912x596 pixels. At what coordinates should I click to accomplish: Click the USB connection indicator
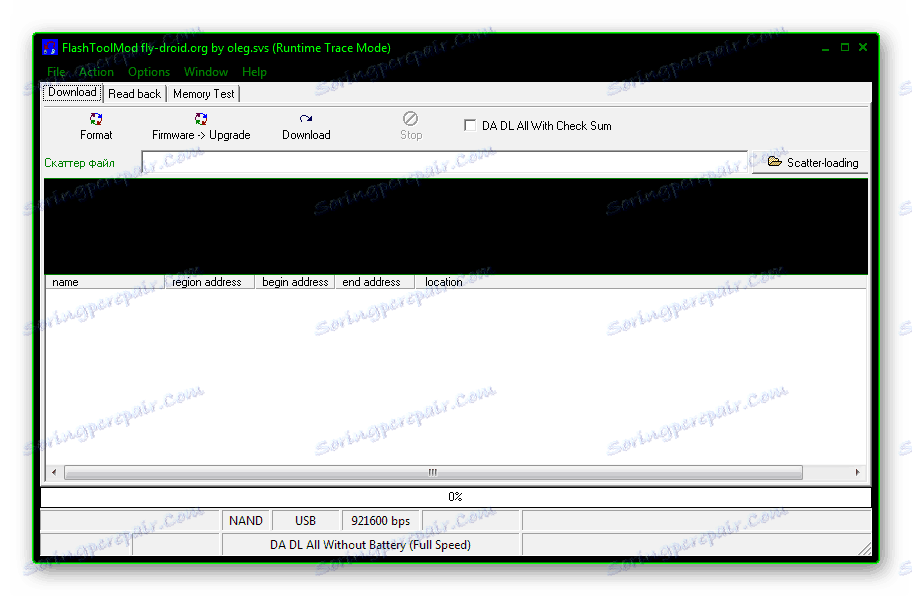306,520
